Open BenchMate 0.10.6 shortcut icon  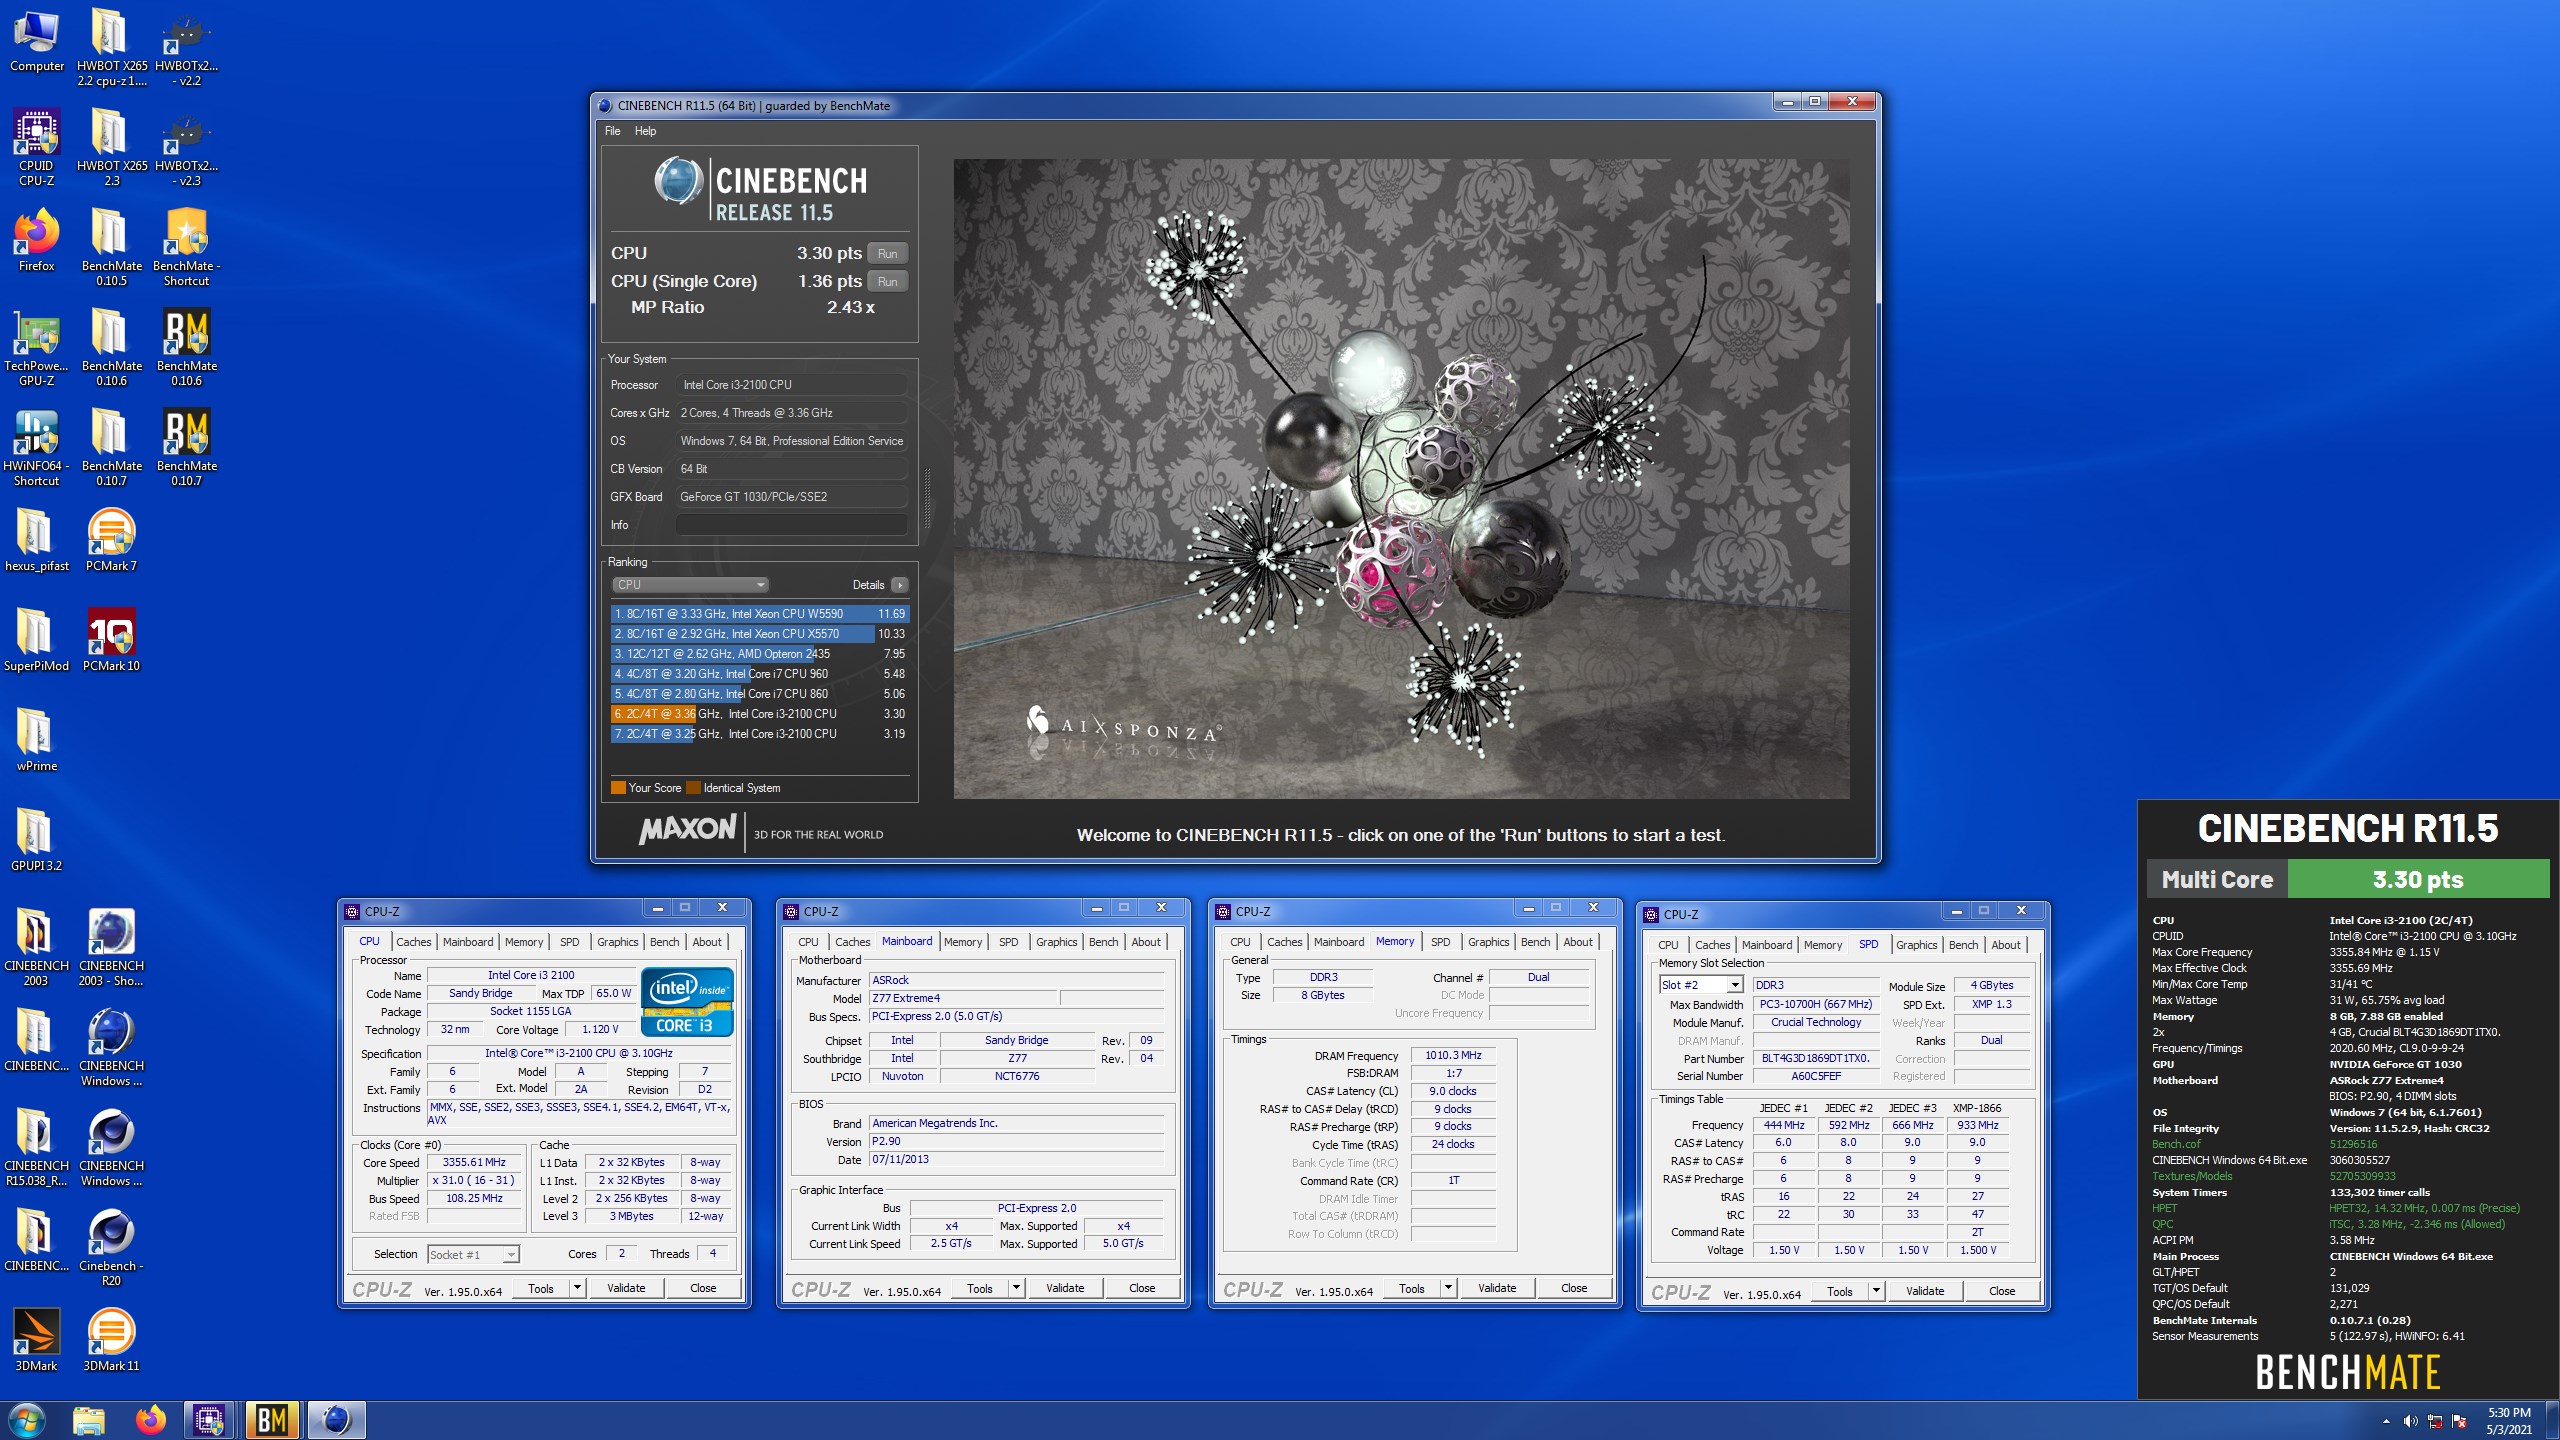tap(187, 348)
